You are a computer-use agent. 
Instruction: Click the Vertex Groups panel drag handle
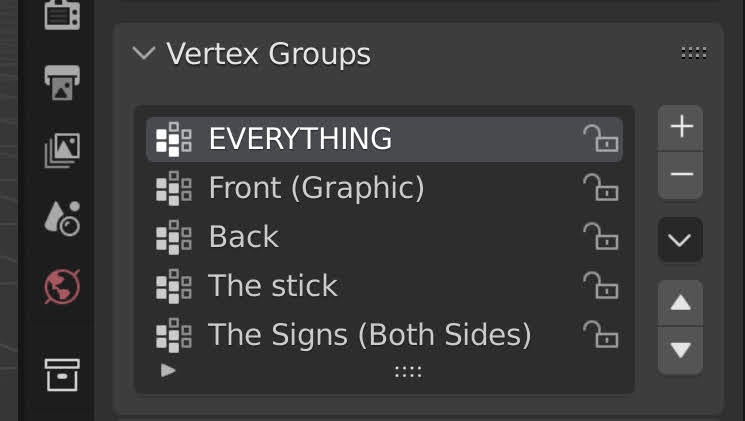693,53
